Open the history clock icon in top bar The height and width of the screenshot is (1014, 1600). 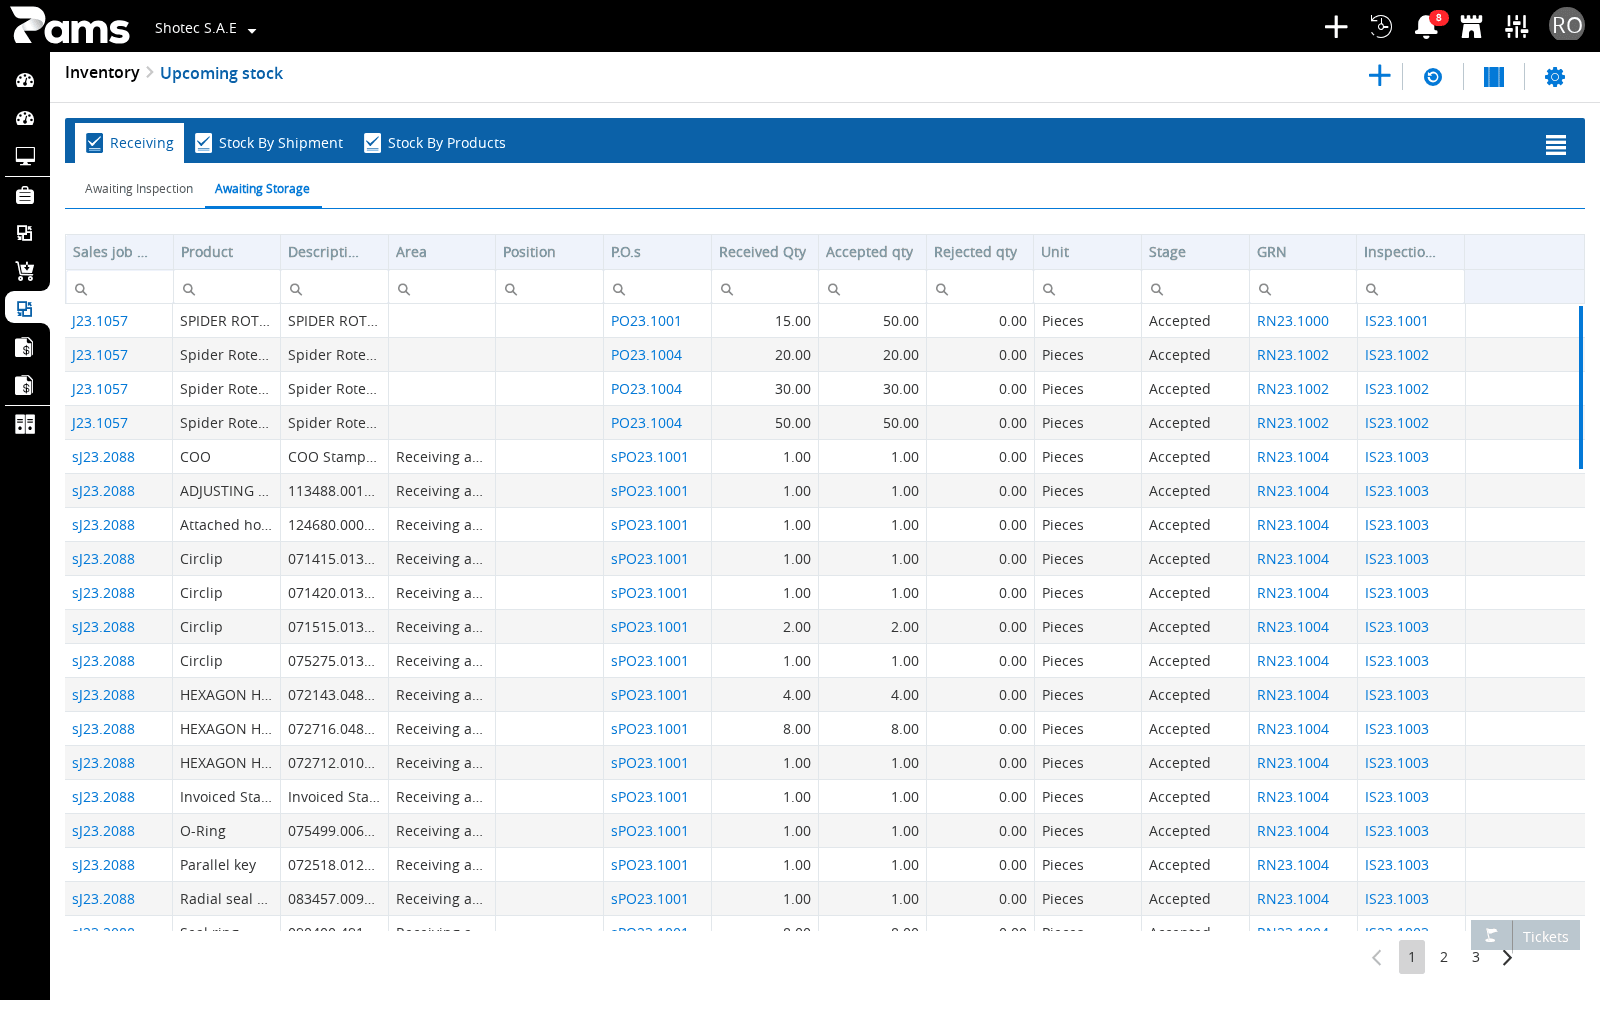[1381, 27]
